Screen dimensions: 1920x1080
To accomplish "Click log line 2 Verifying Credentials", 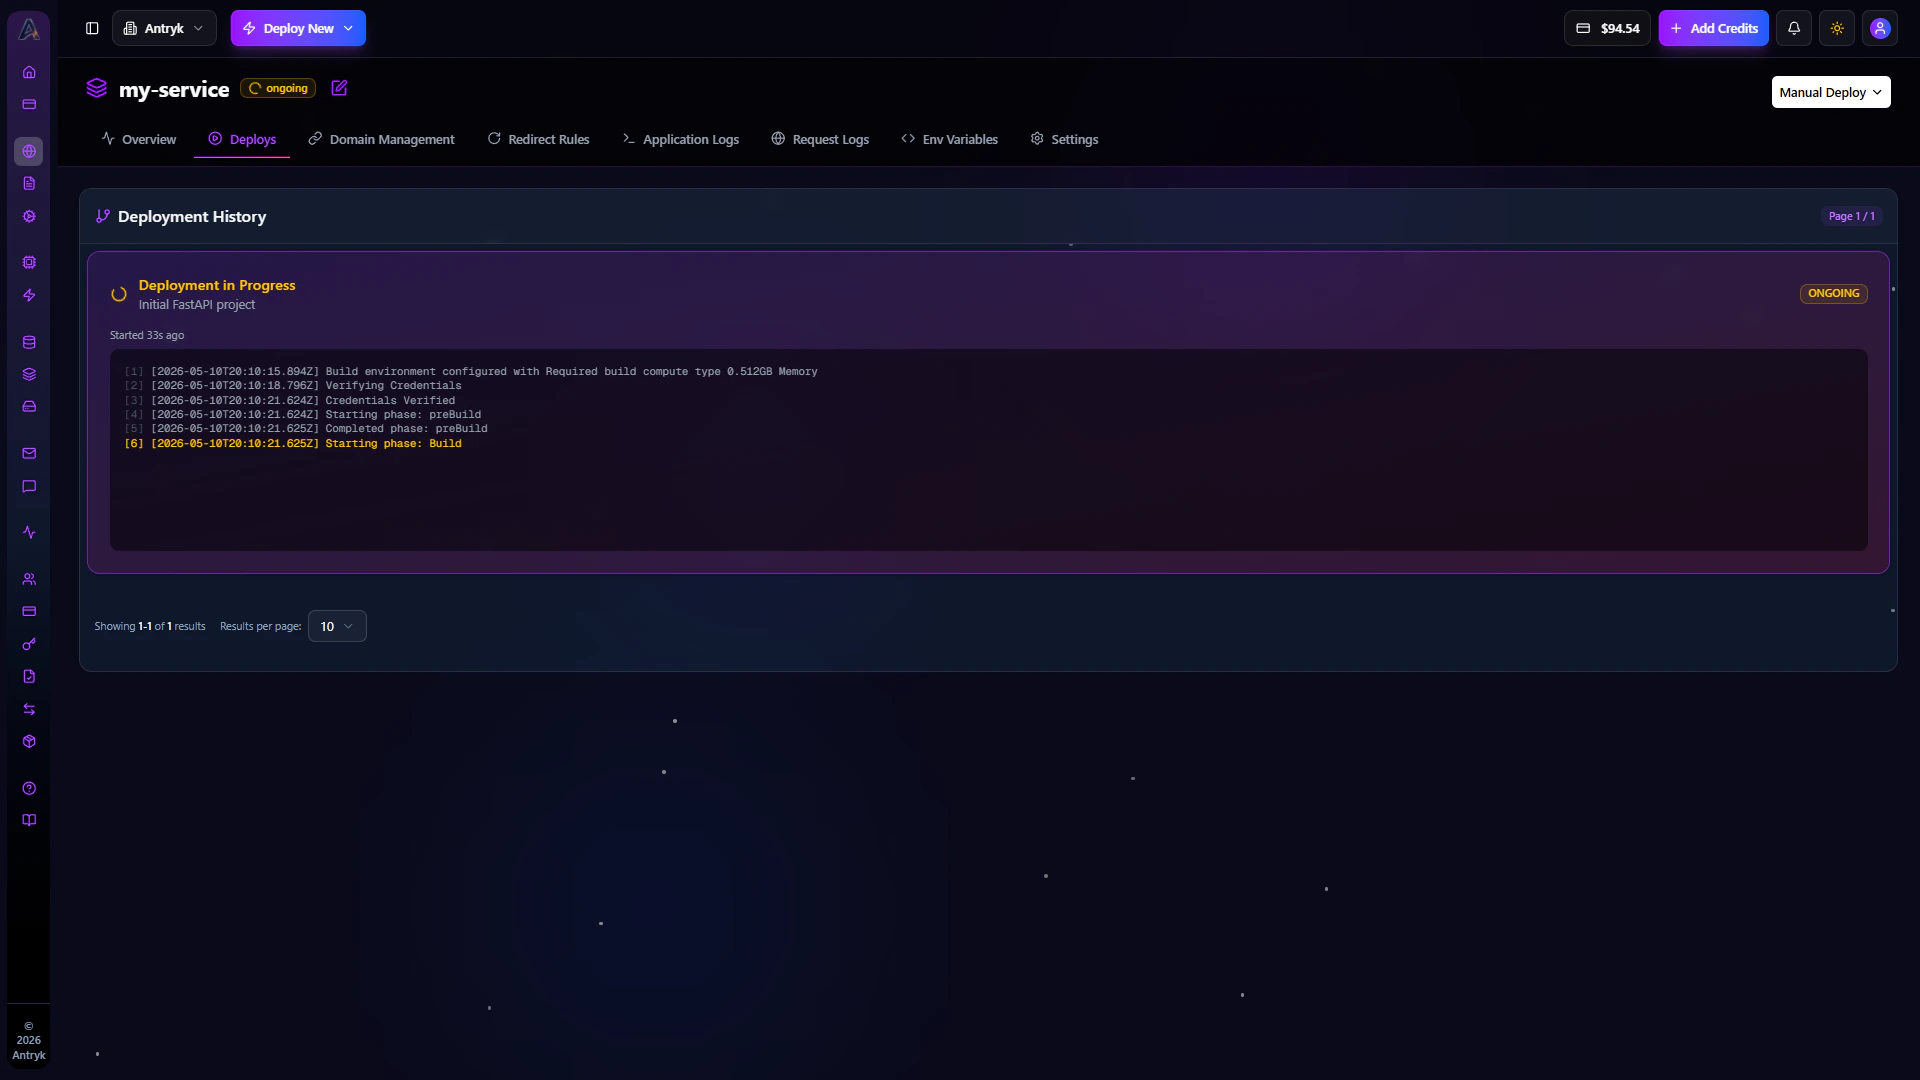I will (x=293, y=386).
